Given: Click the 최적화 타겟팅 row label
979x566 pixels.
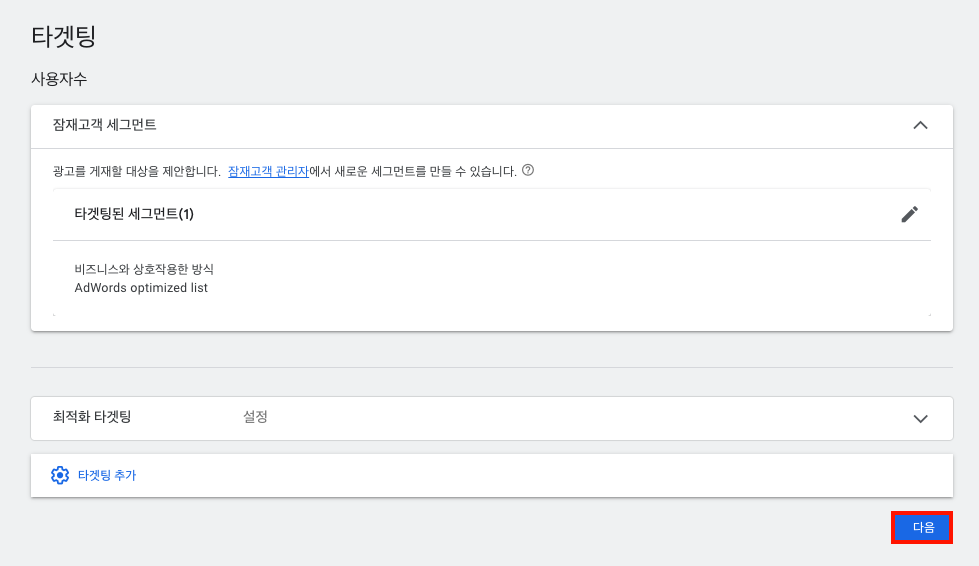Looking at the screenshot, I should click(x=92, y=417).
